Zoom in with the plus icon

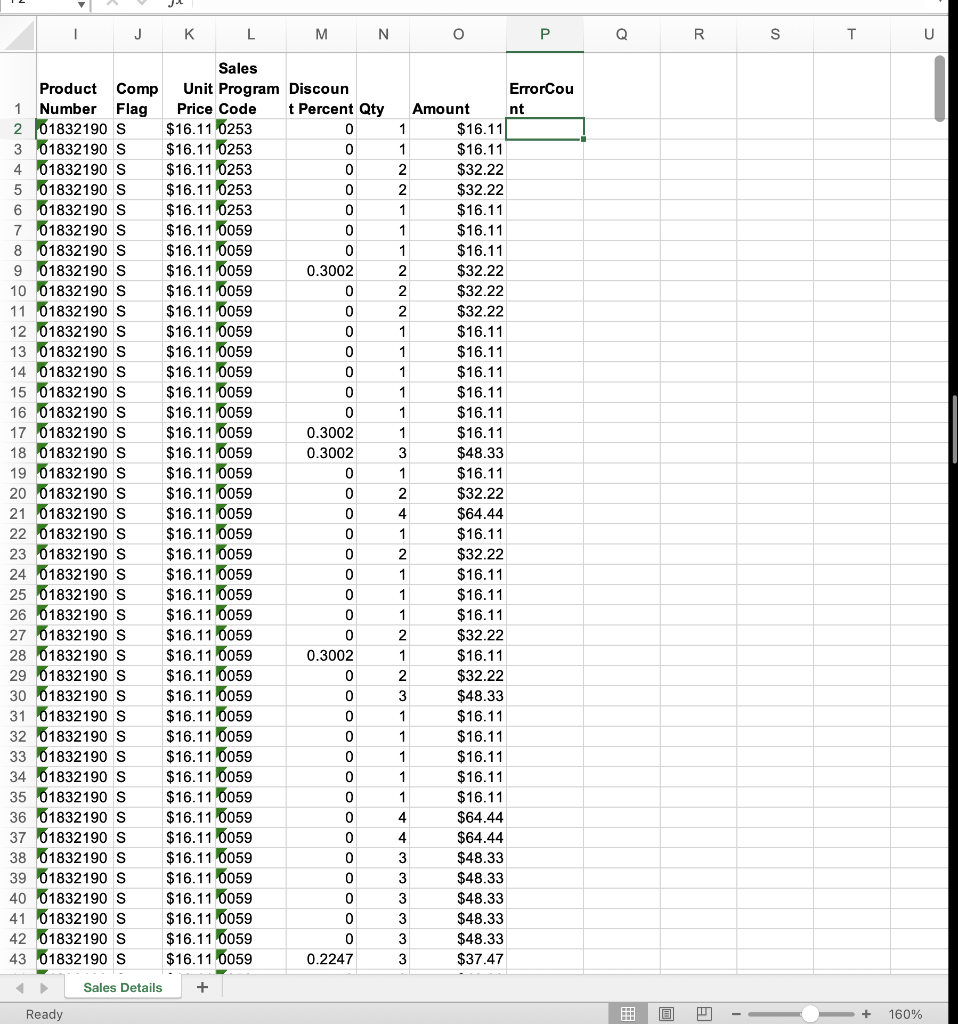point(866,1013)
